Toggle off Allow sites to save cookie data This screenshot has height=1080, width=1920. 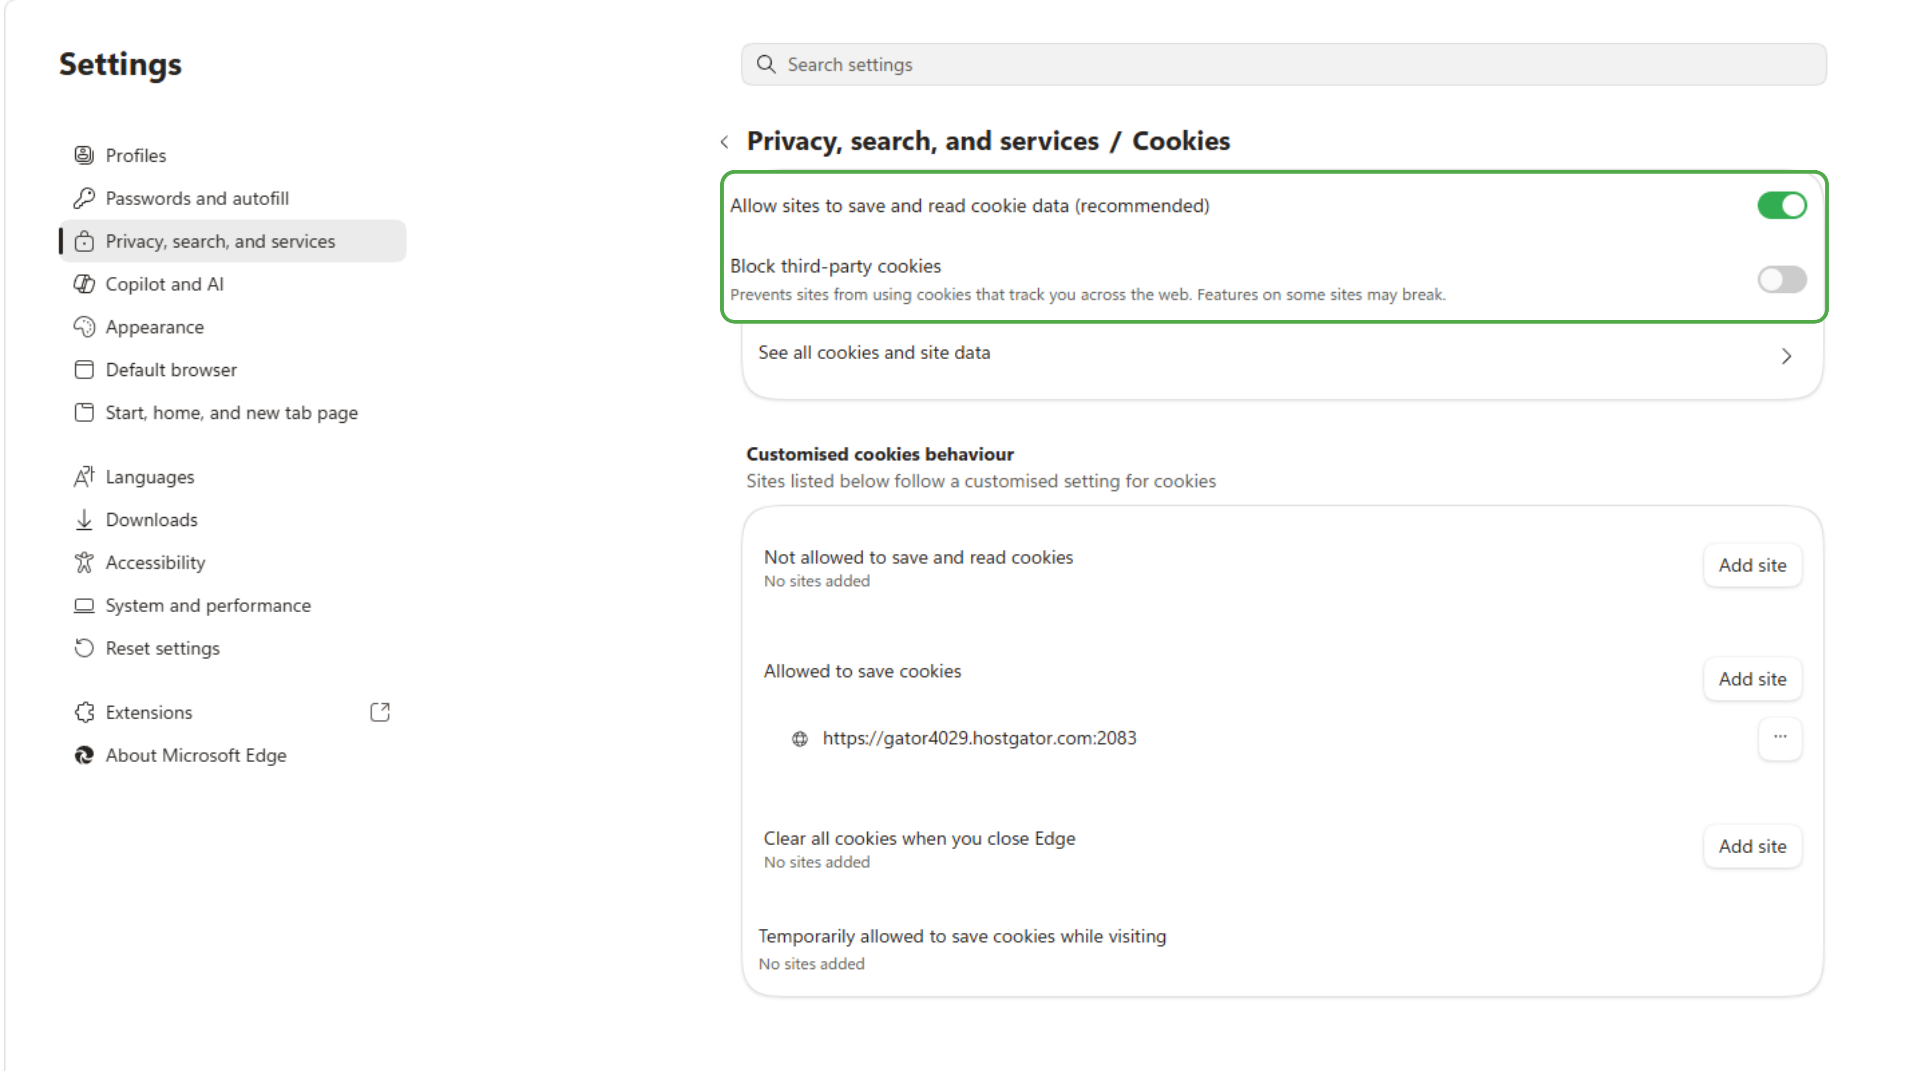pyautogui.click(x=1782, y=206)
